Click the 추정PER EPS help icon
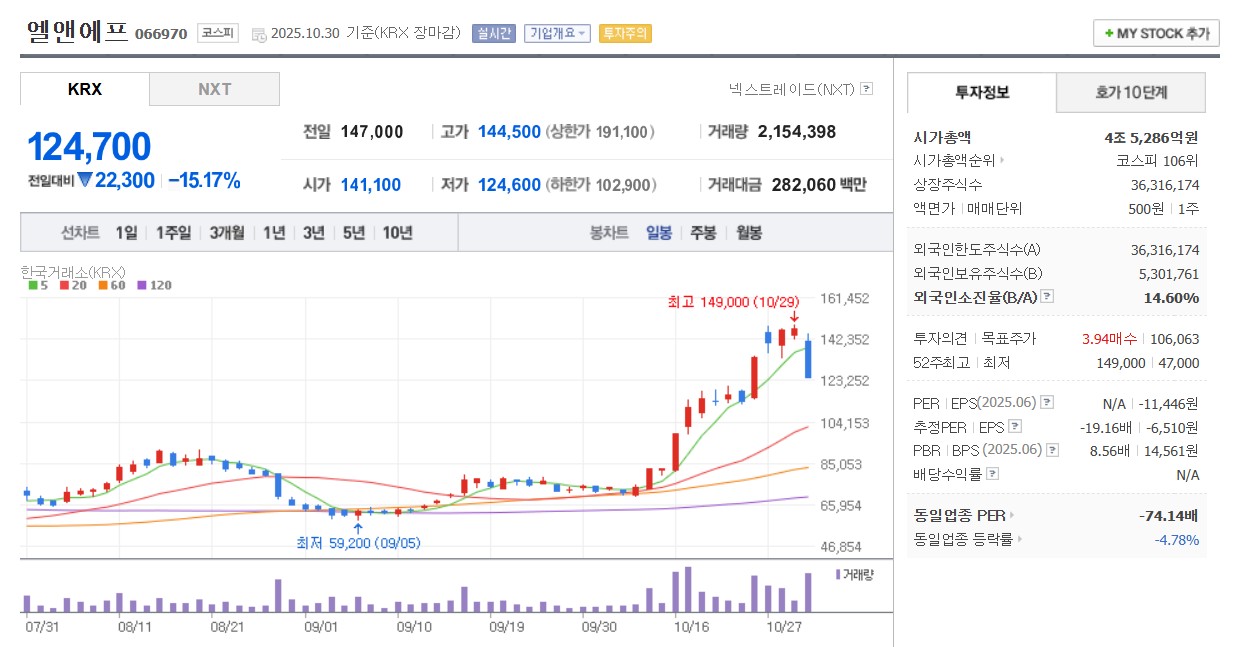The width and height of the screenshot is (1241, 647). 1014,427
